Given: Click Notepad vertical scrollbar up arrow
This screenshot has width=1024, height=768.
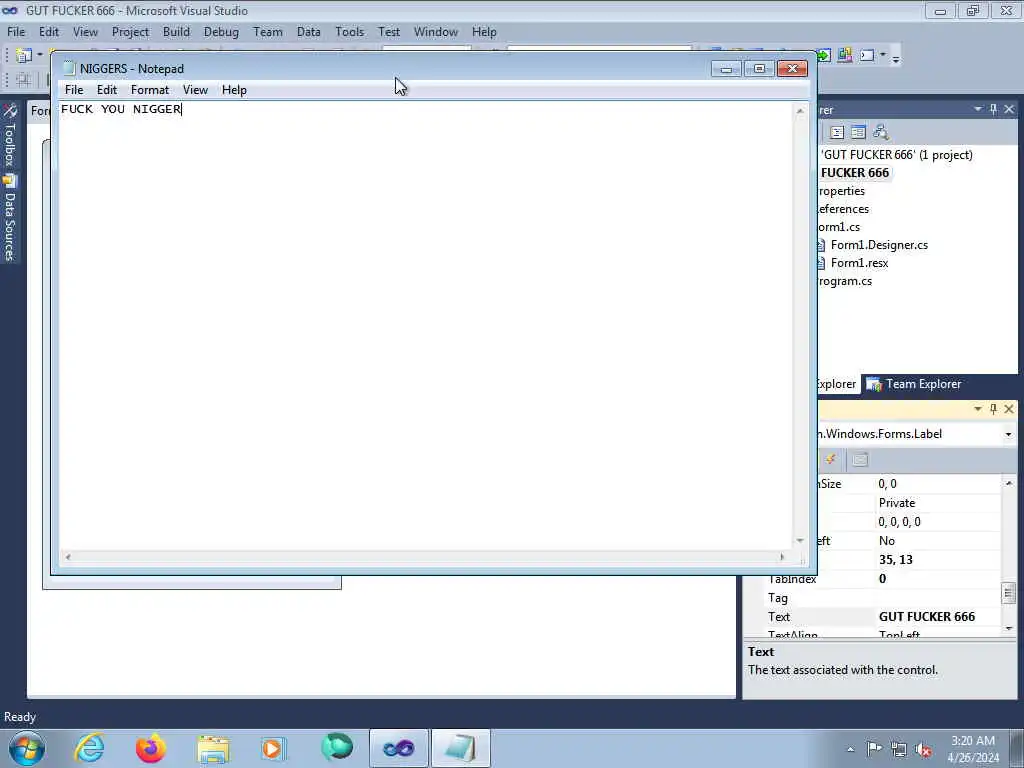Looking at the screenshot, I should pyautogui.click(x=800, y=111).
